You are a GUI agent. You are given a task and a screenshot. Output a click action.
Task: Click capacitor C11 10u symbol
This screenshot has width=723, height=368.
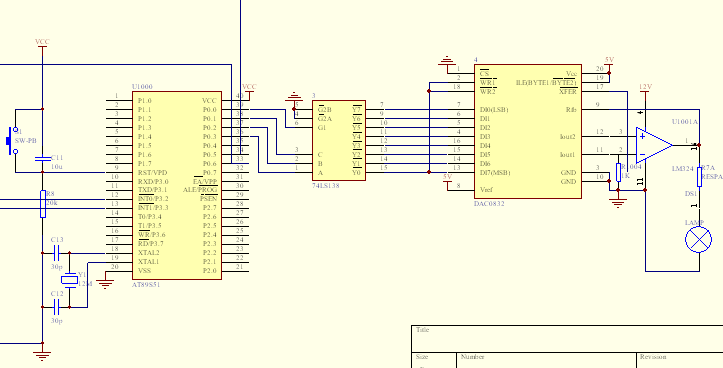[x=42, y=159]
